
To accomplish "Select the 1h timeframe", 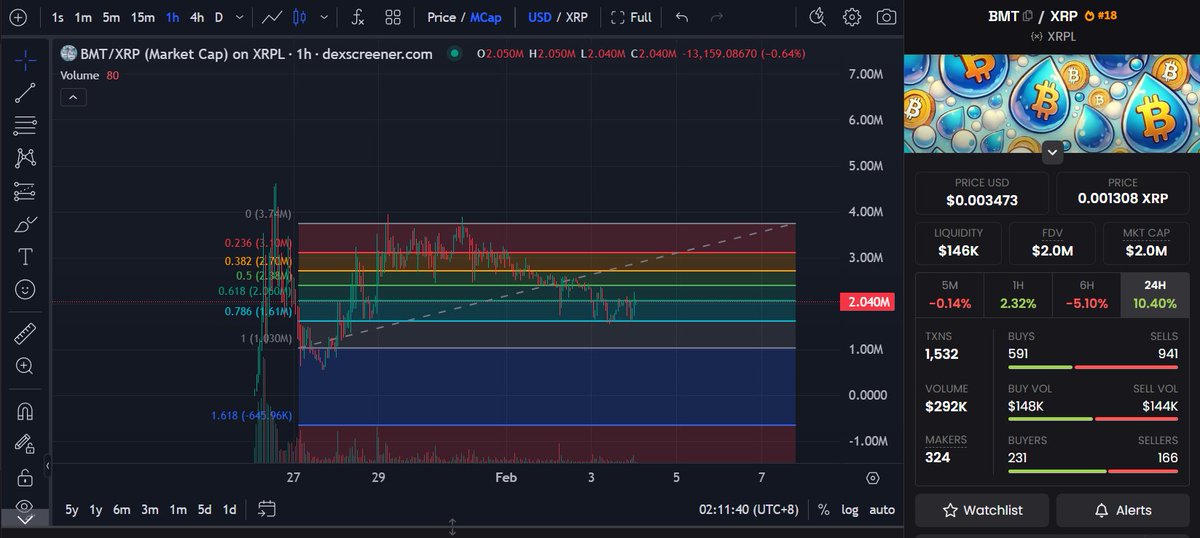I will point(174,17).
